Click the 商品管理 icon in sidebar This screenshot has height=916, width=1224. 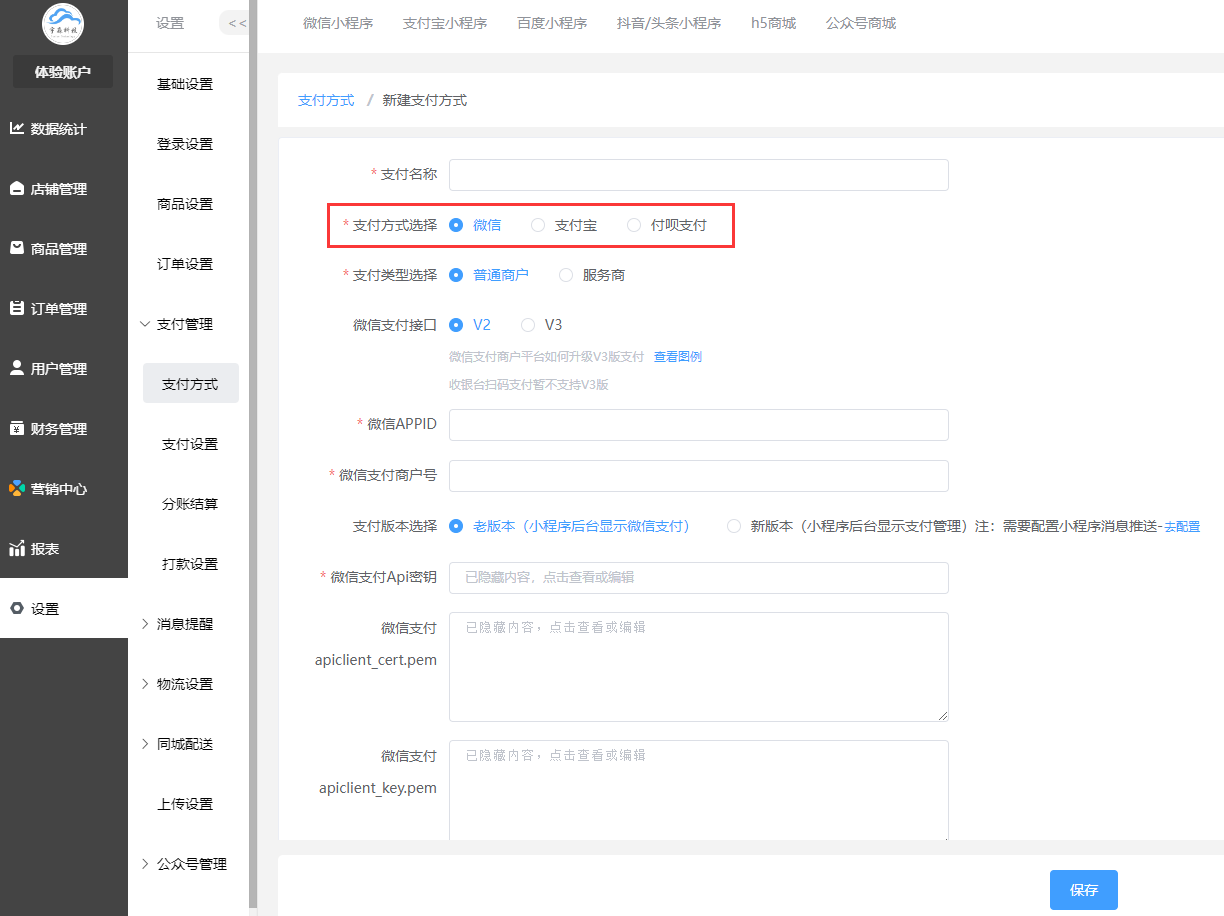click(x=17, y=248)
